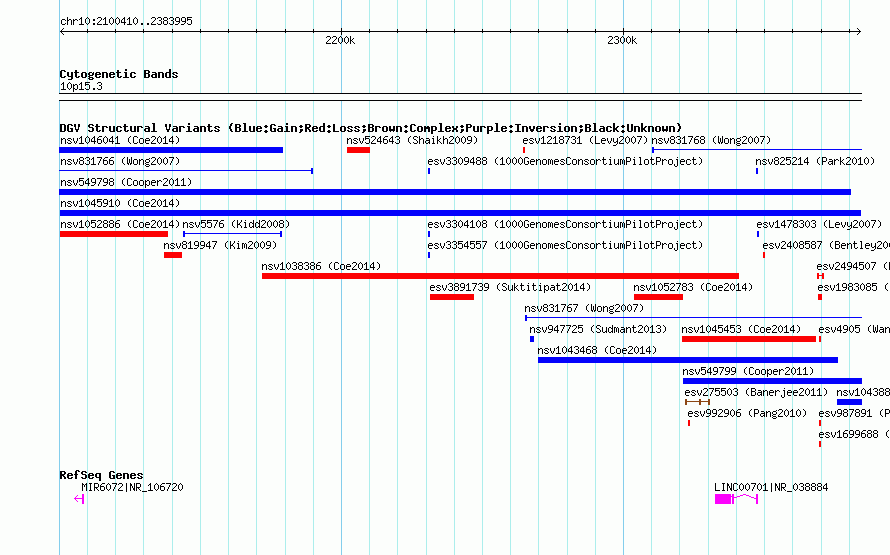Click the DGV Structural Variants track title
The height and width of the screenshot is (555, 890).
point(370,128)
